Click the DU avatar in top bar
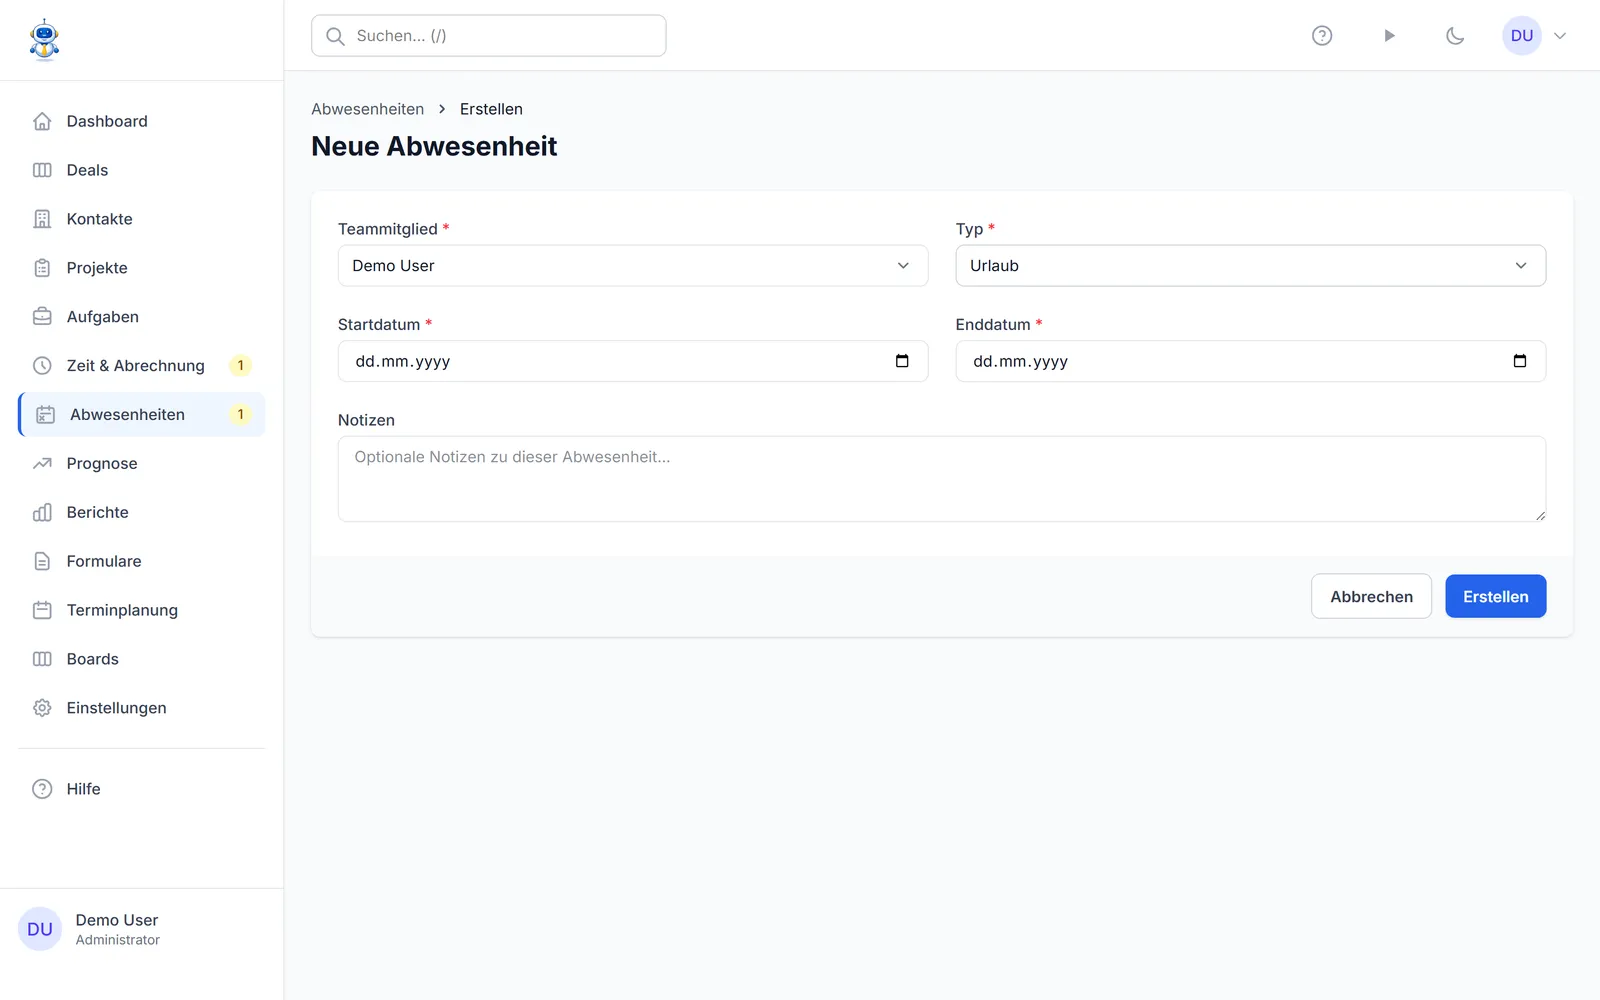 click(x=1522, y=36)
